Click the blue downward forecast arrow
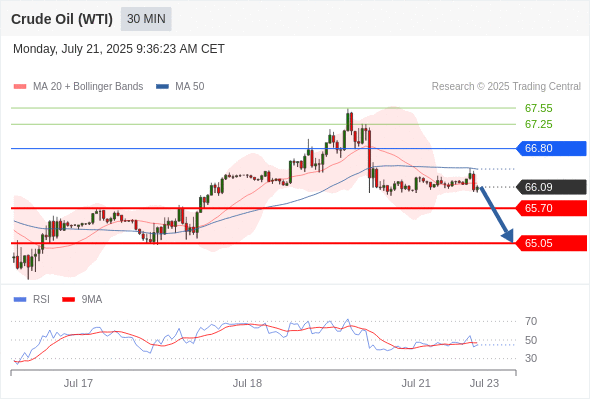Screen dimensions: 590x400 [x=496, y=214]
